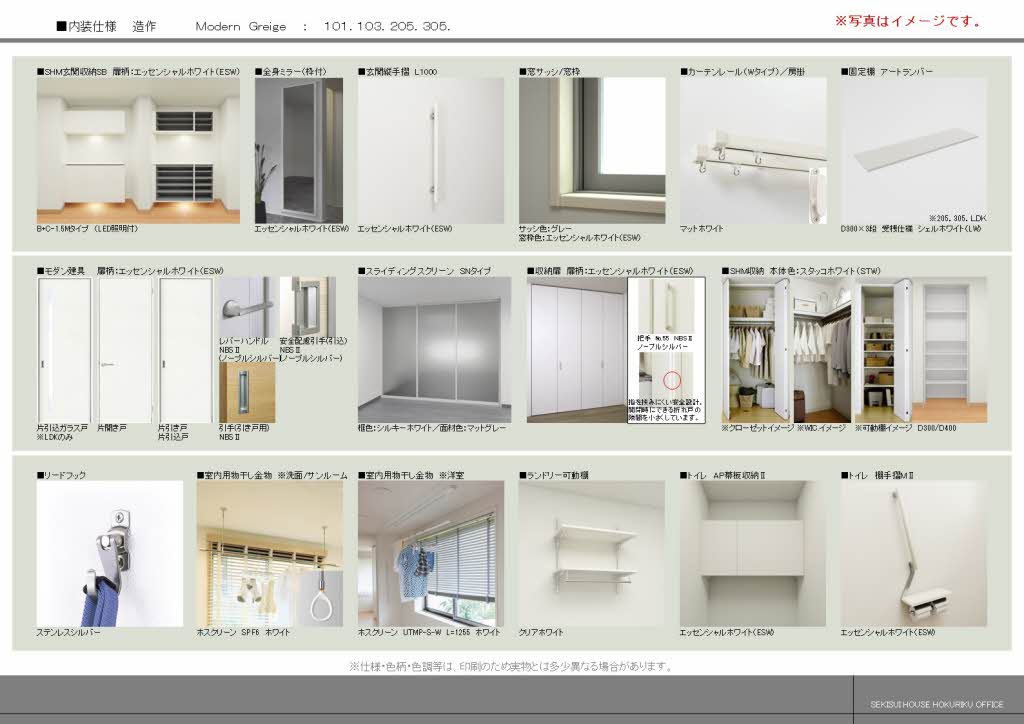Open the gray window sash image

591,150
